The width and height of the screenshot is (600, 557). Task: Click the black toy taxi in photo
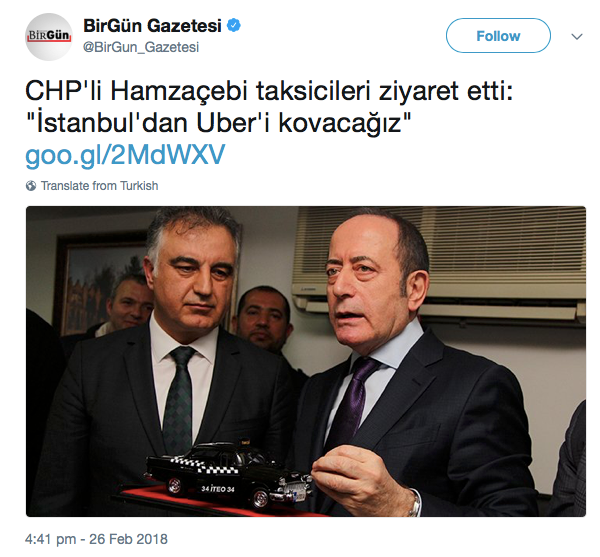[228, 474]
